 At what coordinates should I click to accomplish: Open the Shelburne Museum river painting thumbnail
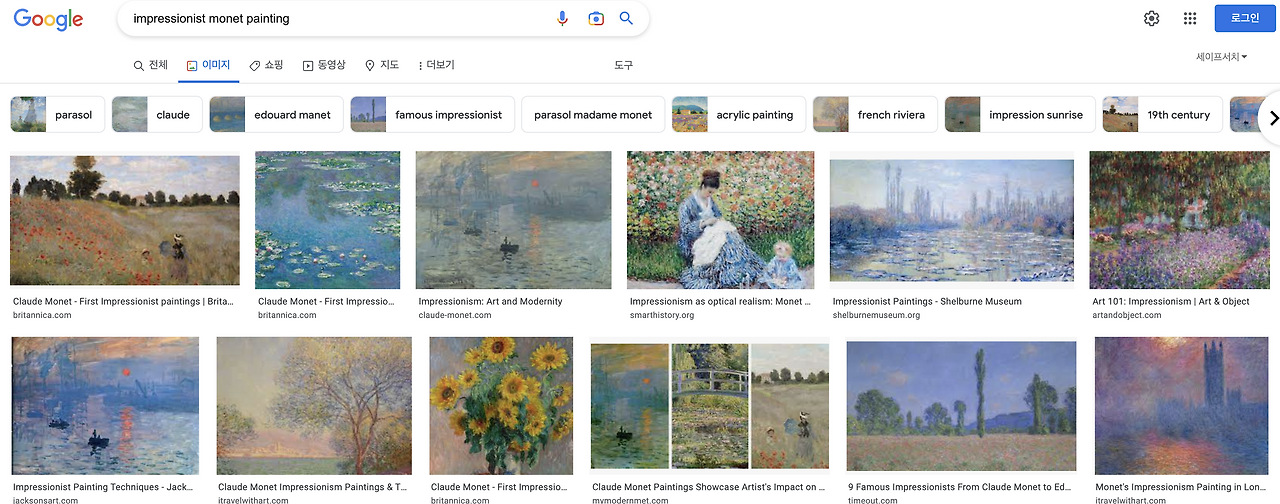[x=952, y=220]
